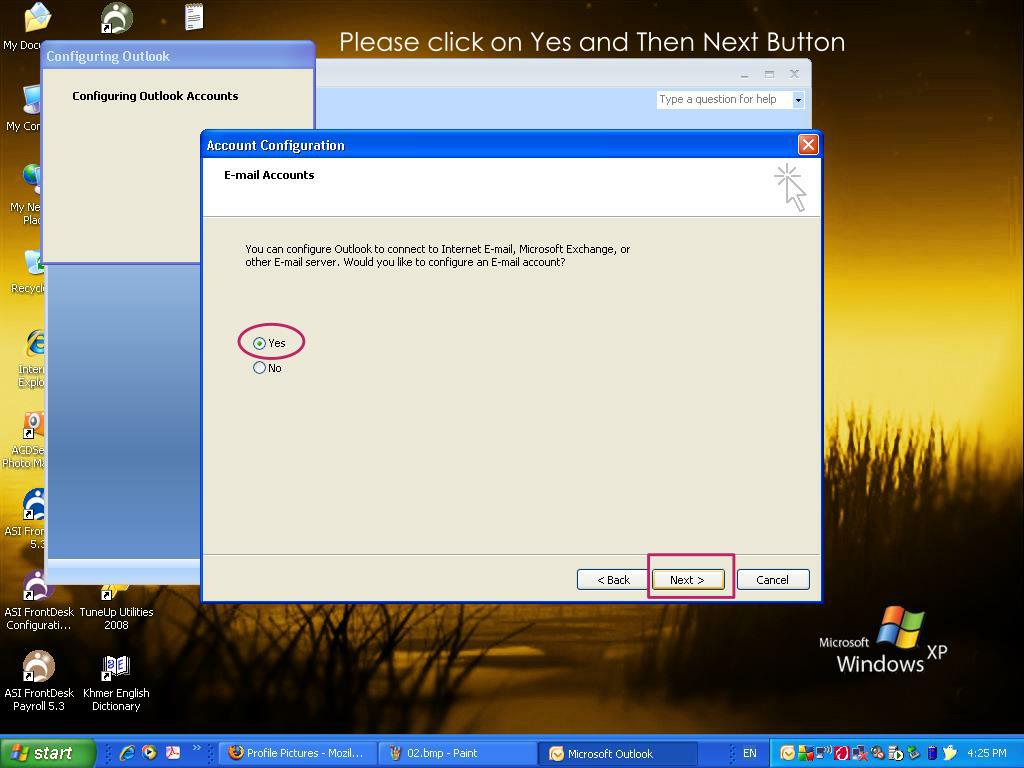Click the Next > button
This screenshot has width=1024, height=768.
click(688, 579)
